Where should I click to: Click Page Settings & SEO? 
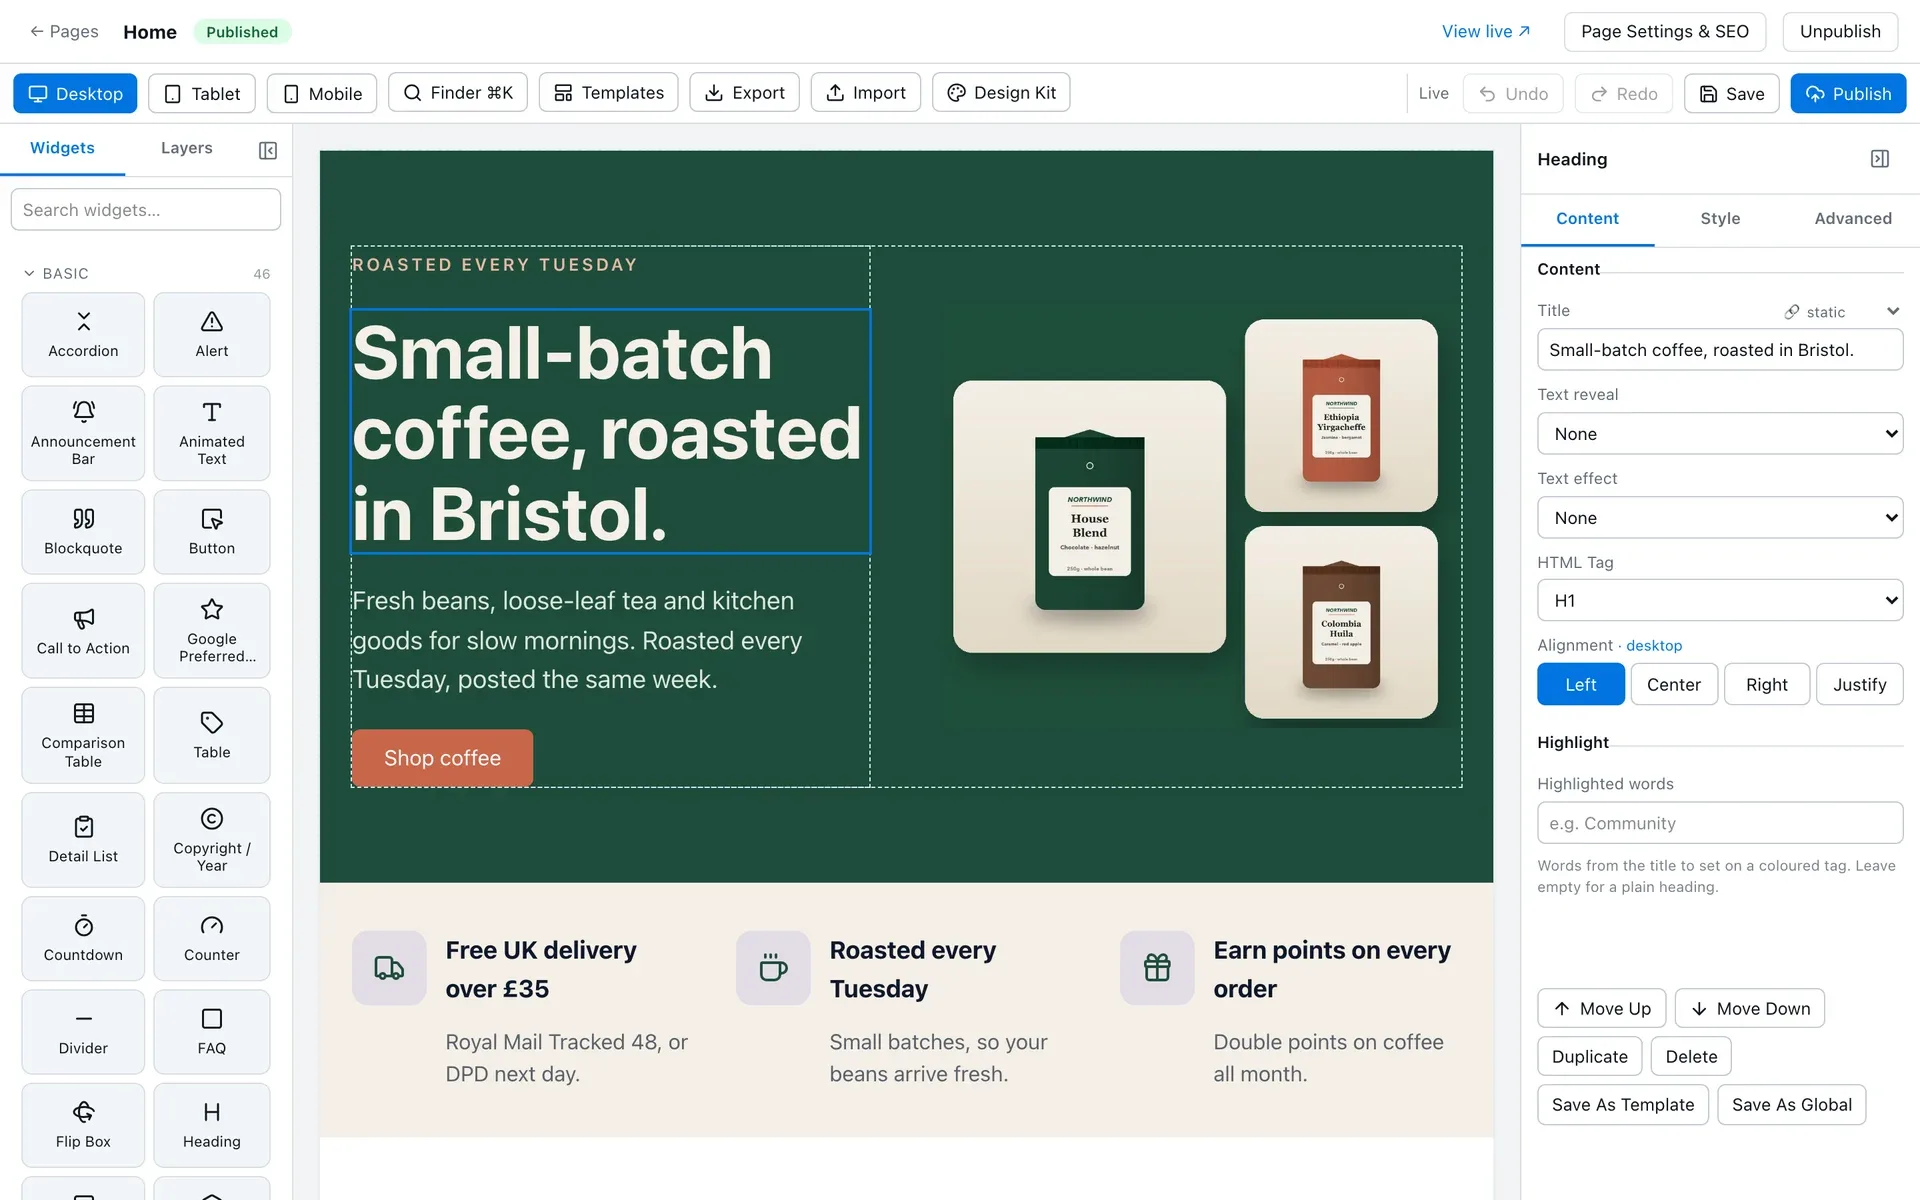point(1664,31)
